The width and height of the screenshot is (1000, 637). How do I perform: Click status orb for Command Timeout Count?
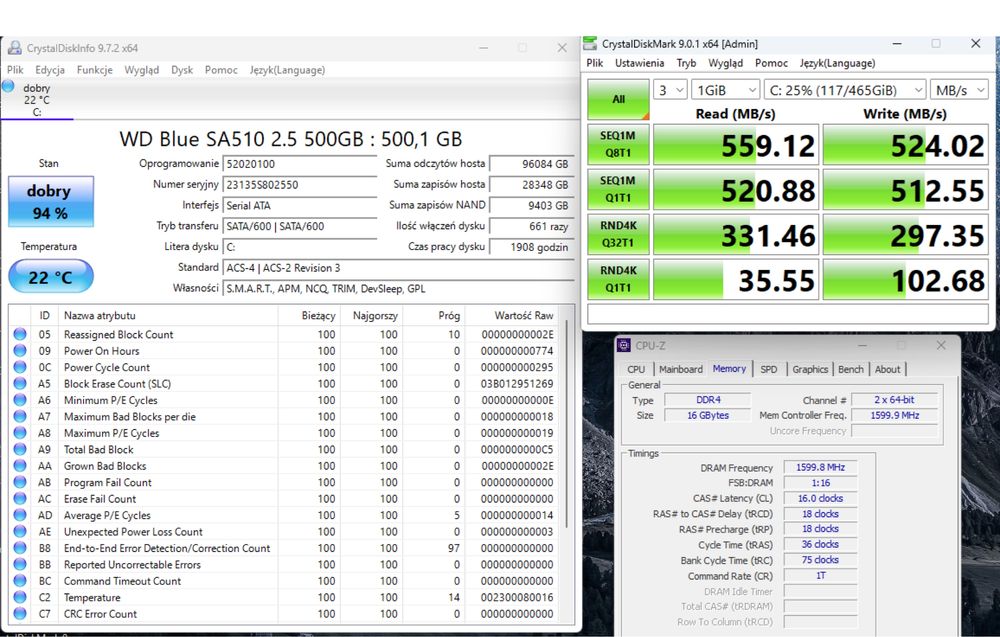point(20,581)
